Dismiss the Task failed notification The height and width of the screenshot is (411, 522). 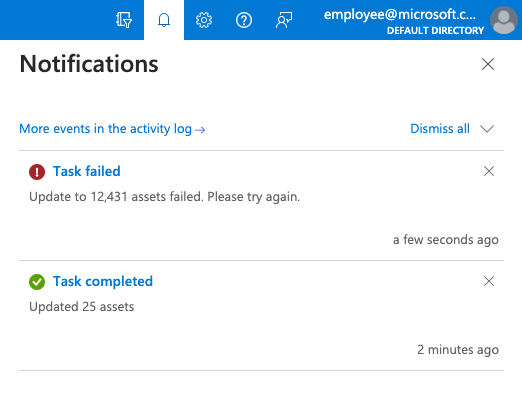[x=489, y=171]
